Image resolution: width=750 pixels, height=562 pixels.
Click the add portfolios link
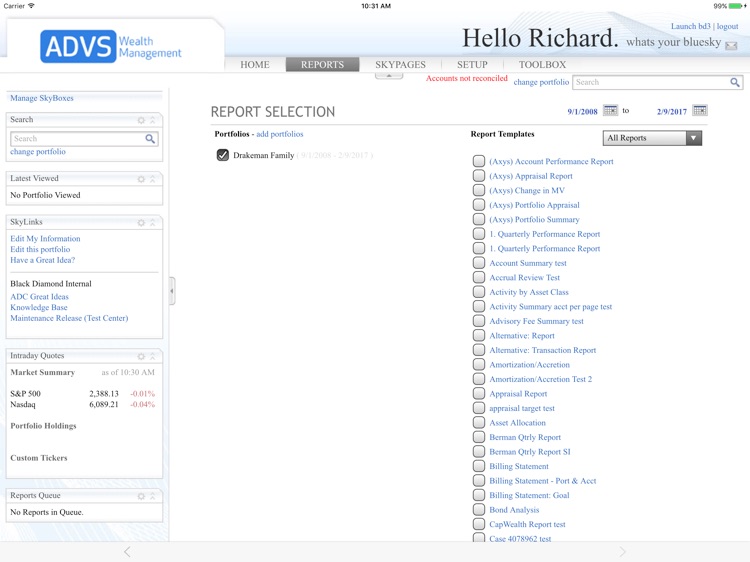point(280,134)
